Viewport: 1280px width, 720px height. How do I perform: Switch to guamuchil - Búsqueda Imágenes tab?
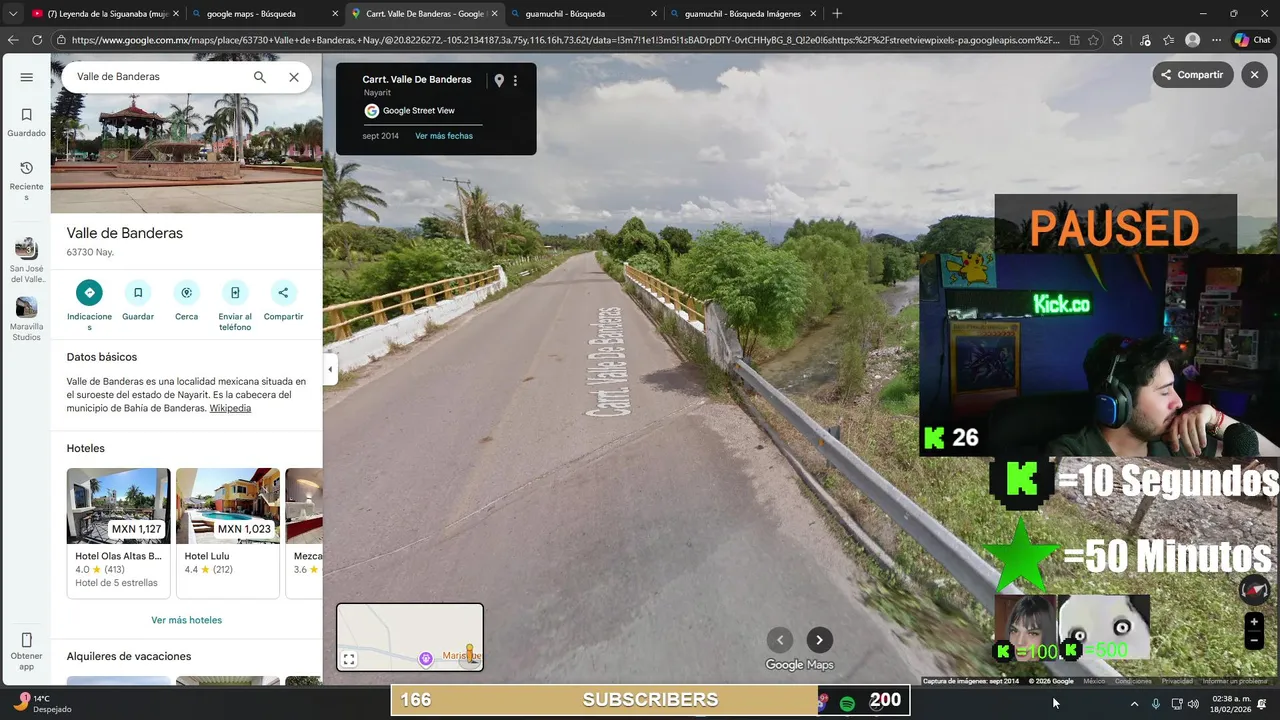tap(743, 14)
